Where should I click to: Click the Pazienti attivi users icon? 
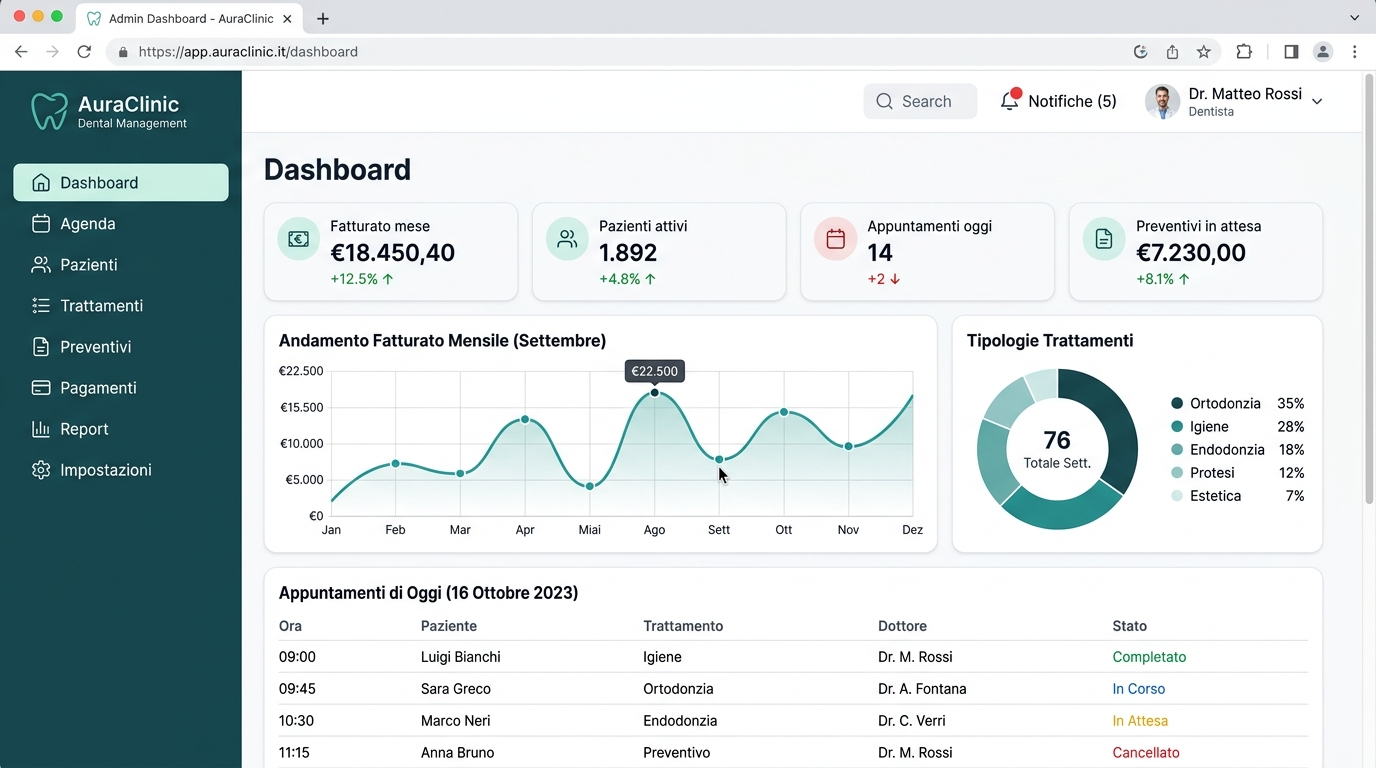[x=567, y=239]
